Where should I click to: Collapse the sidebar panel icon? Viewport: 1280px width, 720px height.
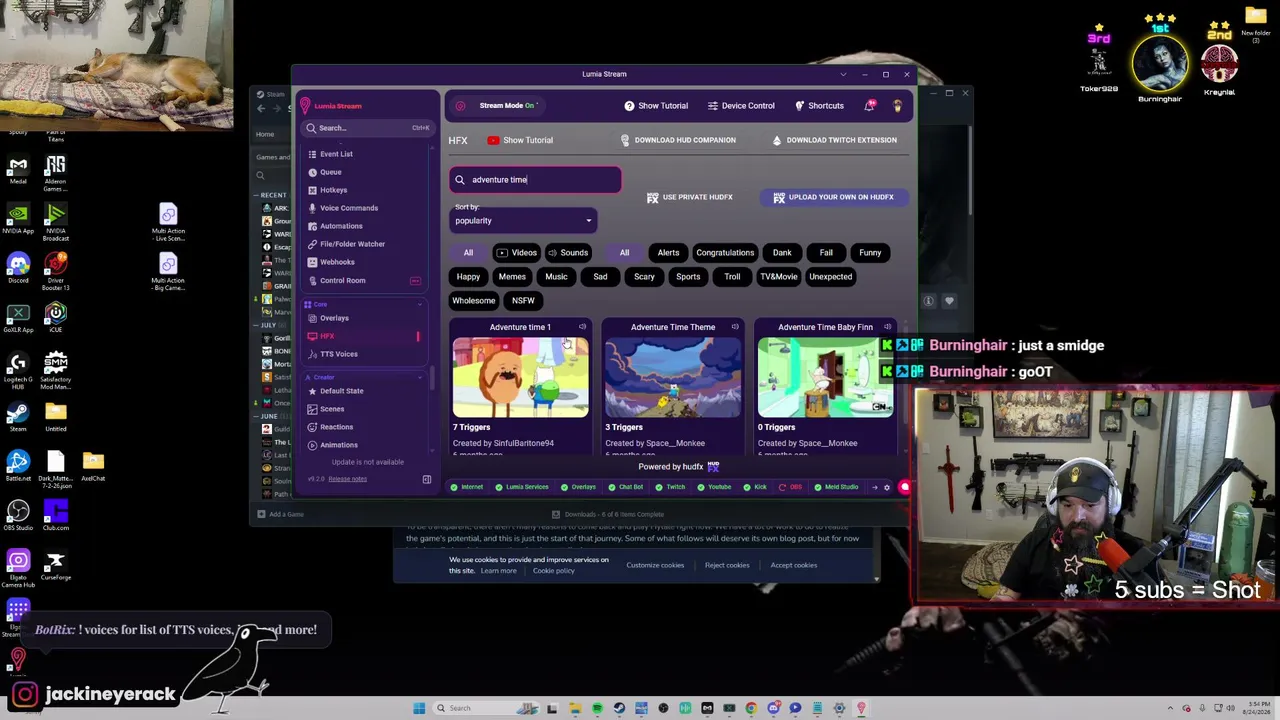427,480
